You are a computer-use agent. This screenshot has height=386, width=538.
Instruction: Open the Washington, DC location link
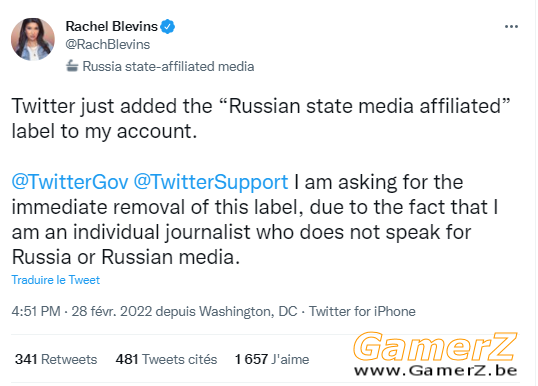coord(248,312)
